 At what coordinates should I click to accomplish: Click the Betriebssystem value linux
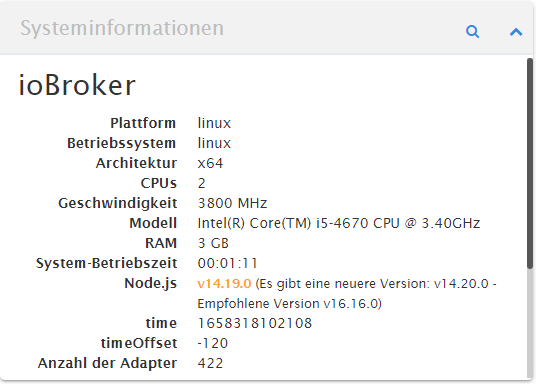click(214, 143)
